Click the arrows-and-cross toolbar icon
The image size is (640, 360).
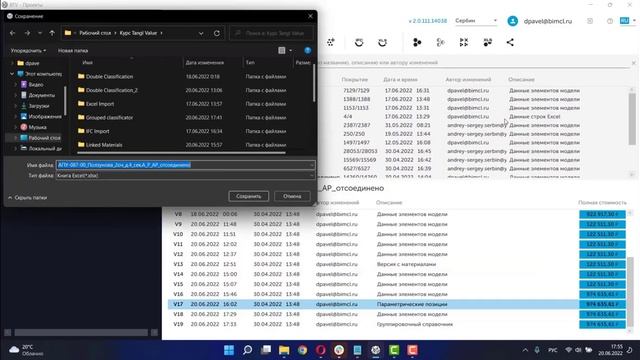pyautogui.click(x=464, y=42)
